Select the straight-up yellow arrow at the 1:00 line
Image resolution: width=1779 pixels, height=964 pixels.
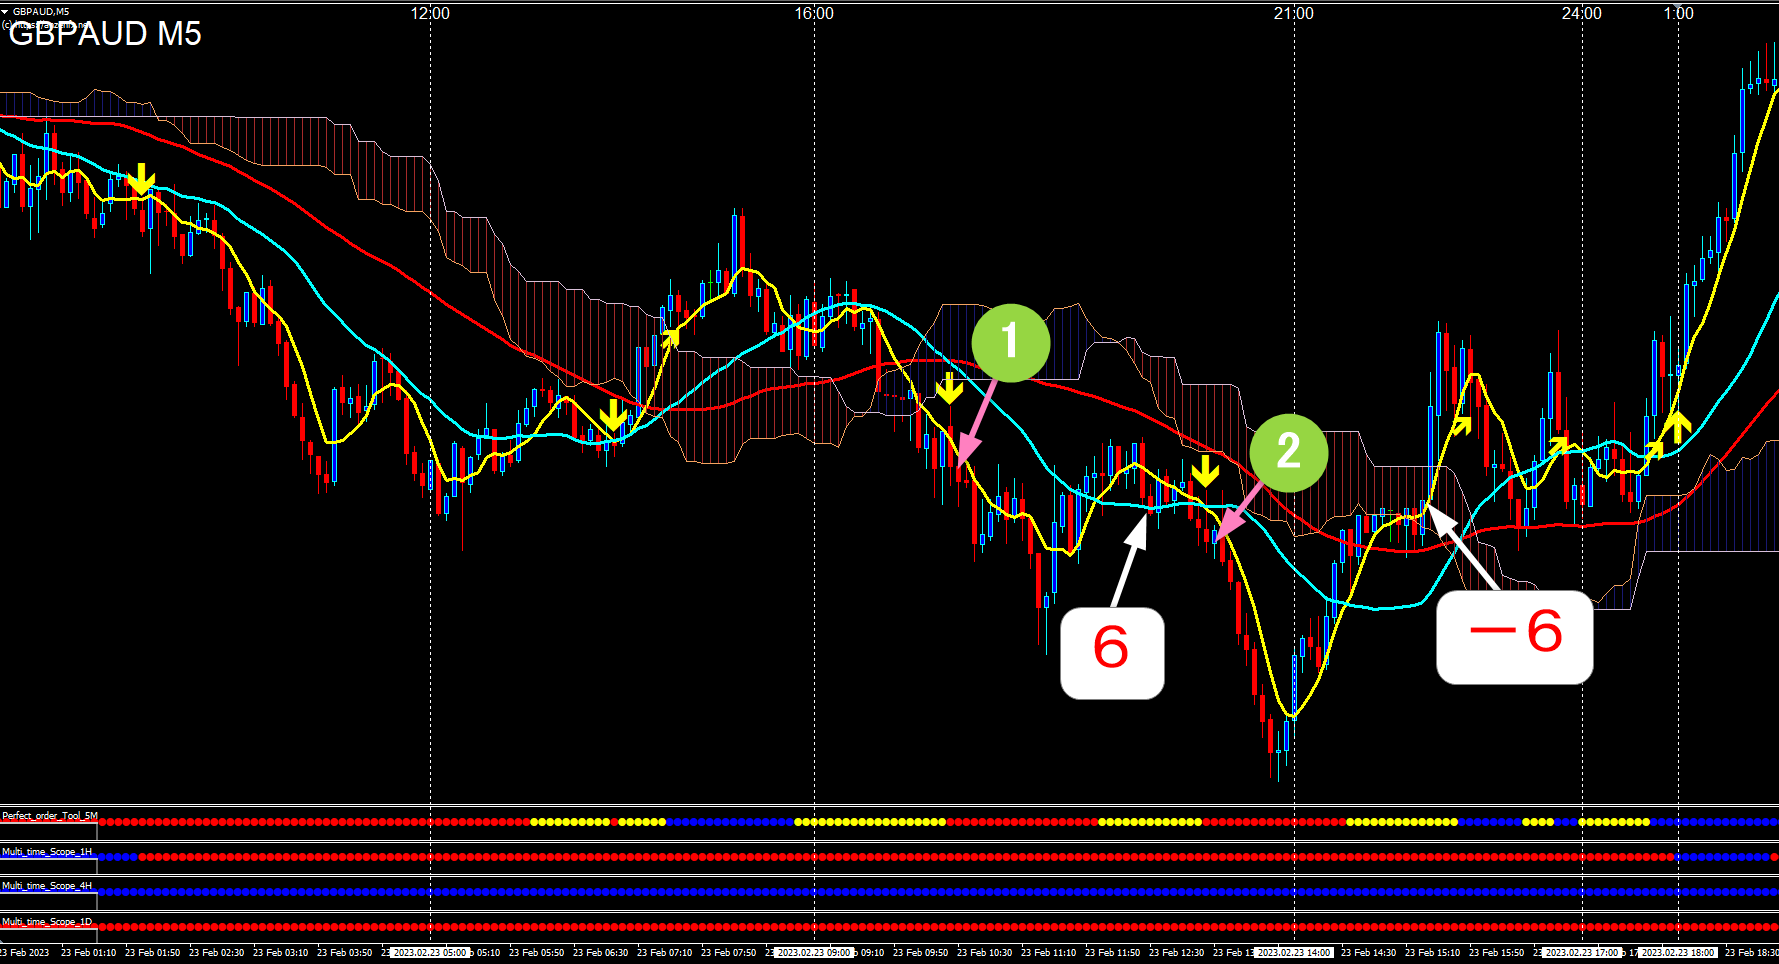(1678, 426)
